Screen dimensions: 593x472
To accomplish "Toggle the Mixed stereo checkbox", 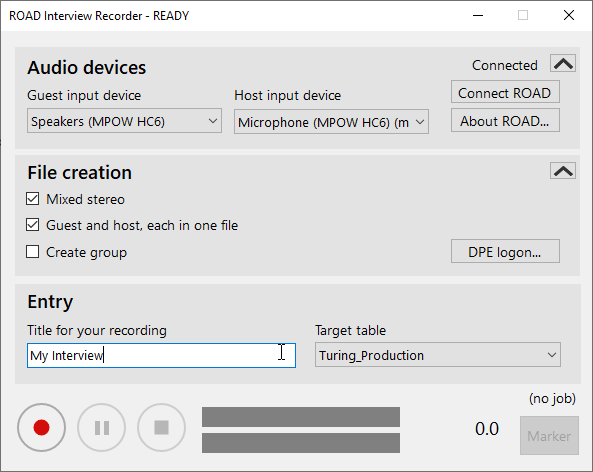I will tap(33, 199).
